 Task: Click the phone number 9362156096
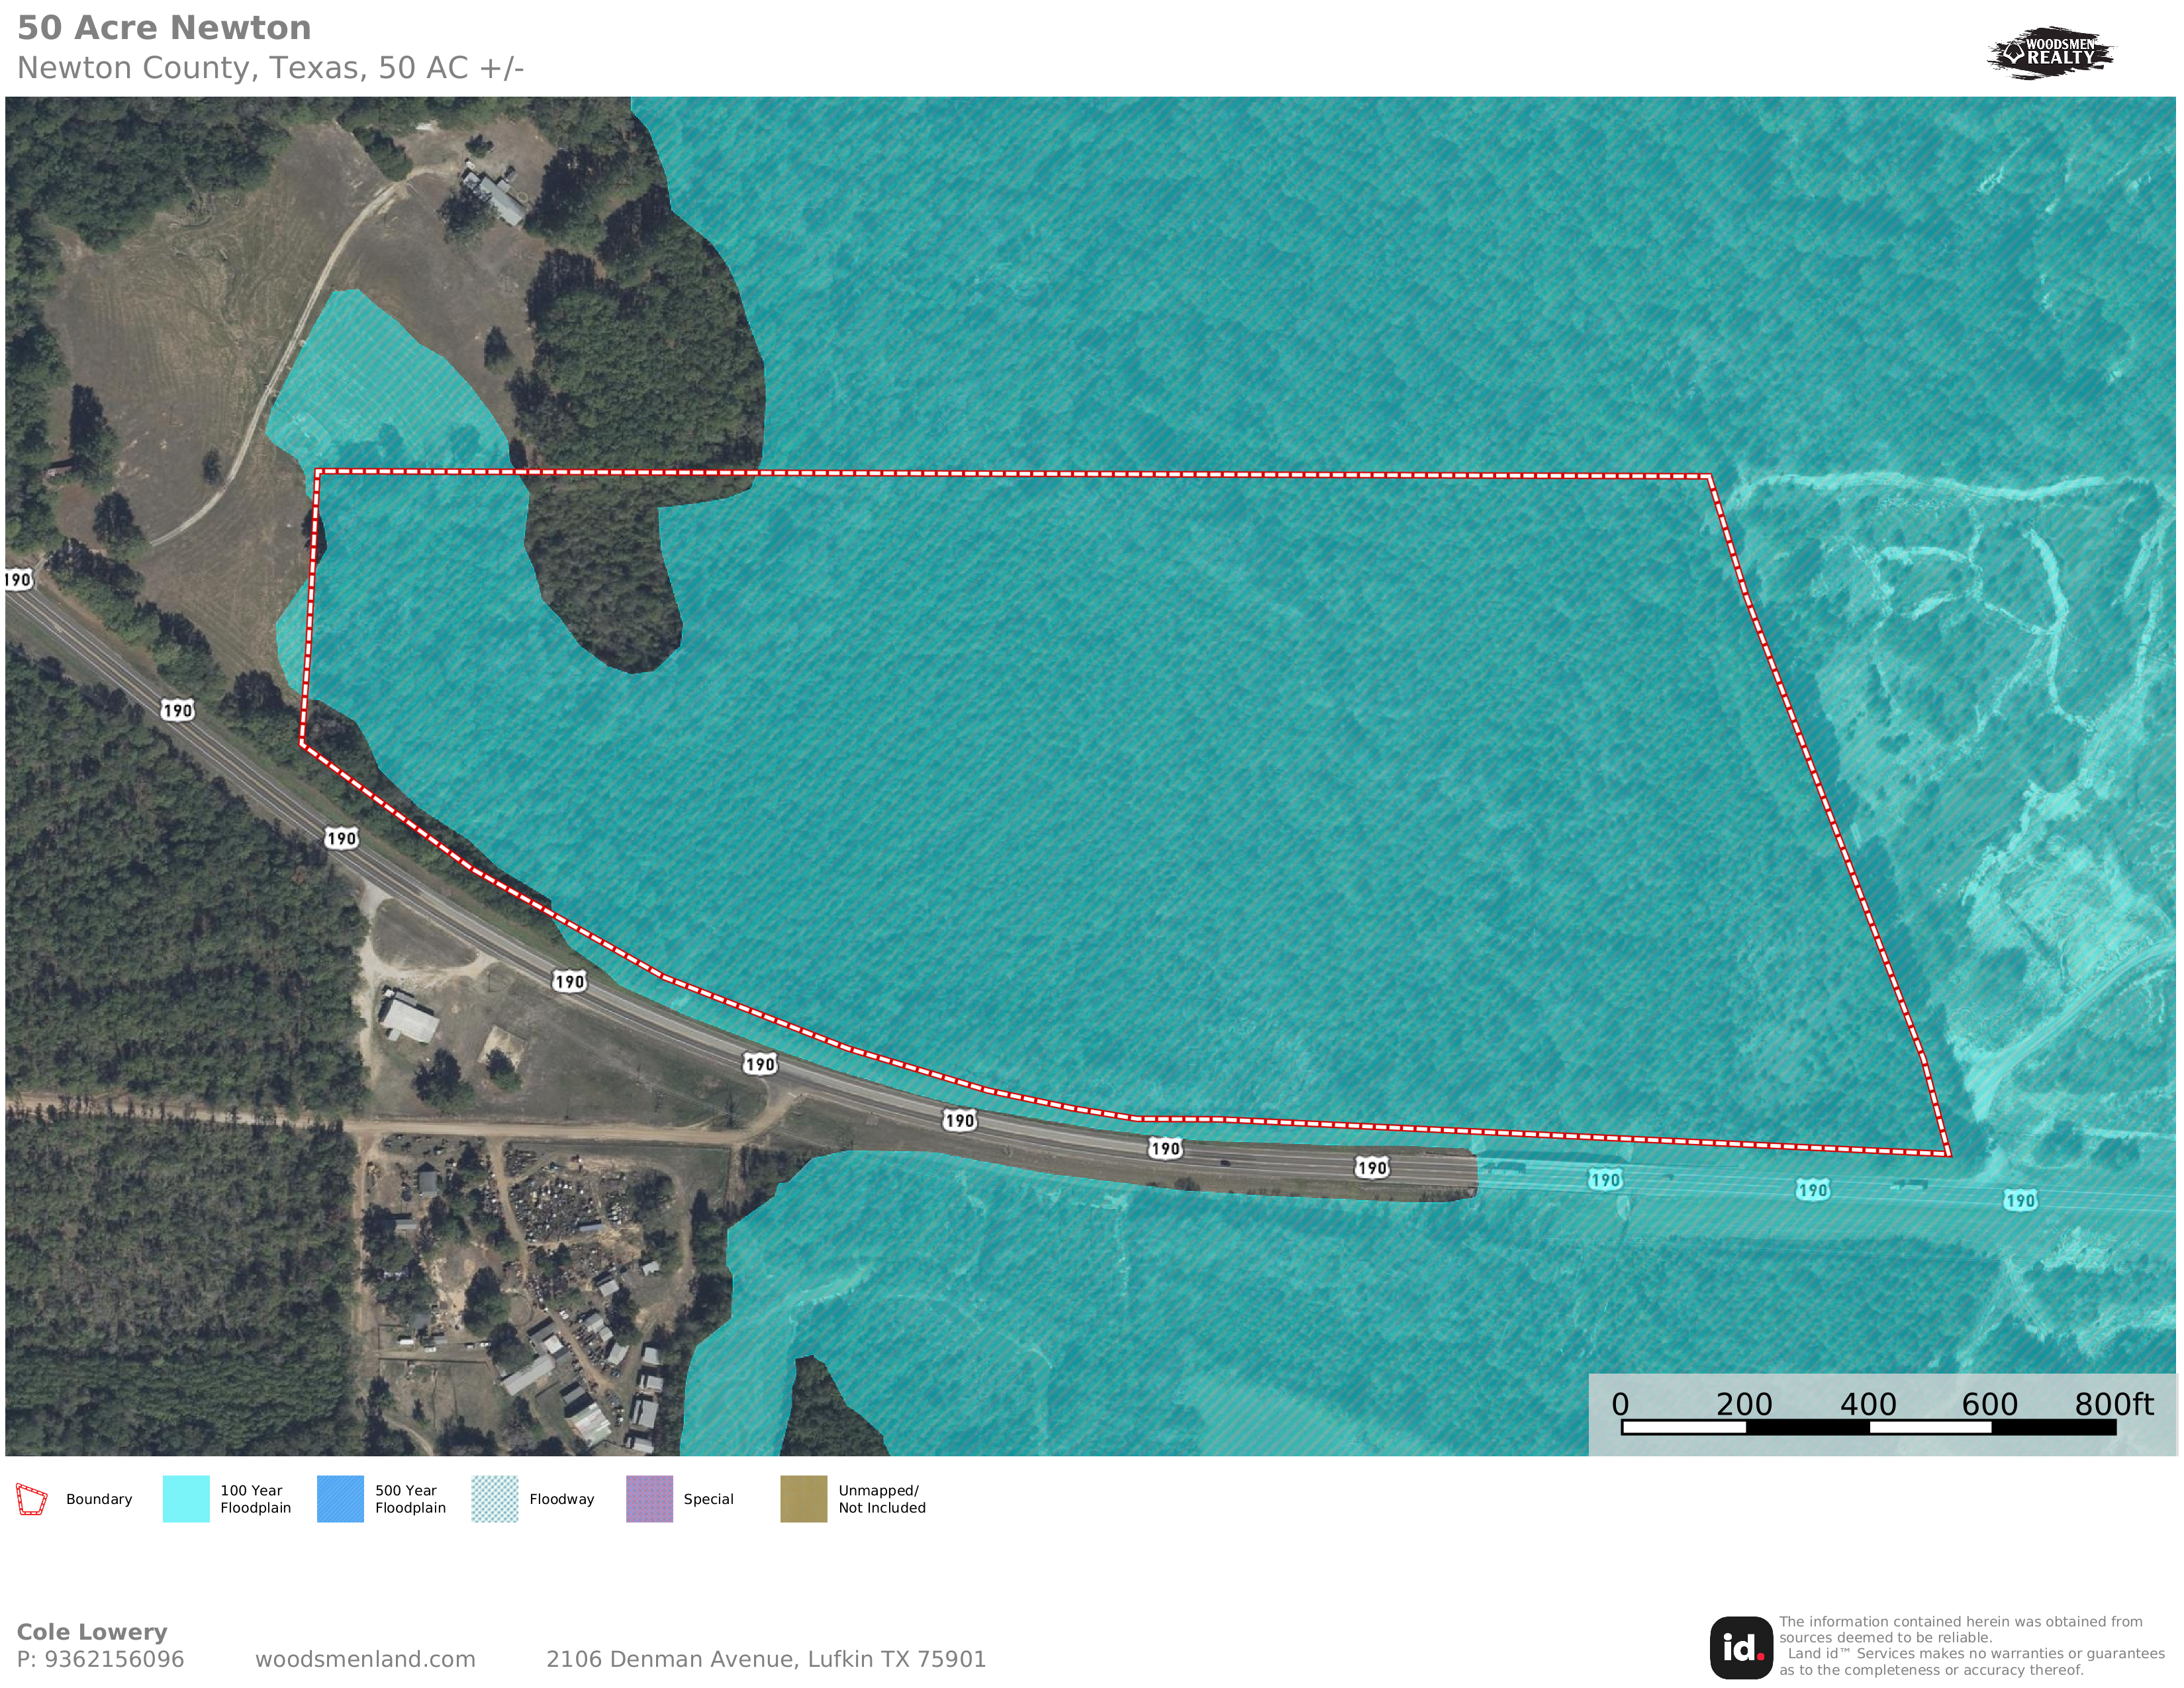(115, 1659)
